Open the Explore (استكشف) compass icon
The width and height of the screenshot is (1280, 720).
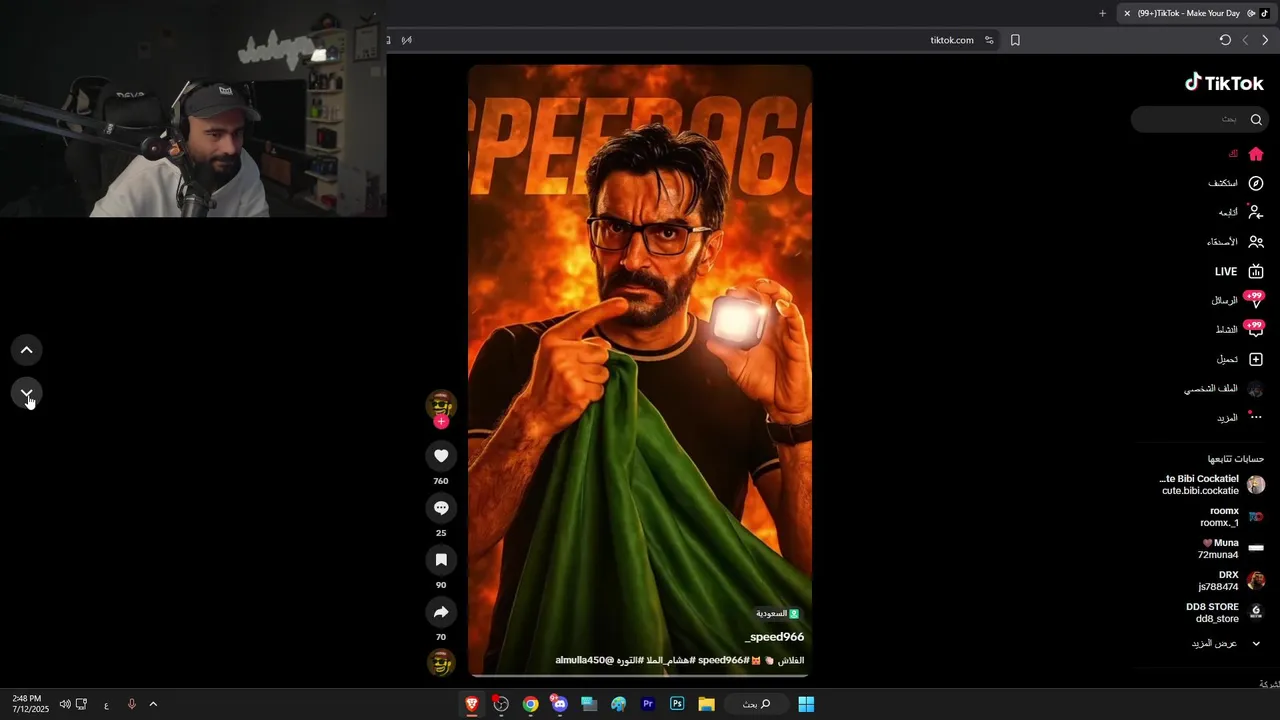point(1256,183)
